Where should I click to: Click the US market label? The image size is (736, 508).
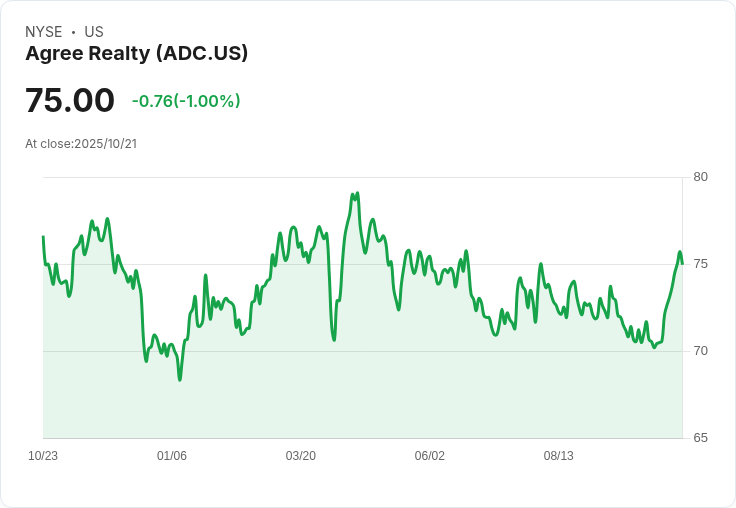click(94, 32)
